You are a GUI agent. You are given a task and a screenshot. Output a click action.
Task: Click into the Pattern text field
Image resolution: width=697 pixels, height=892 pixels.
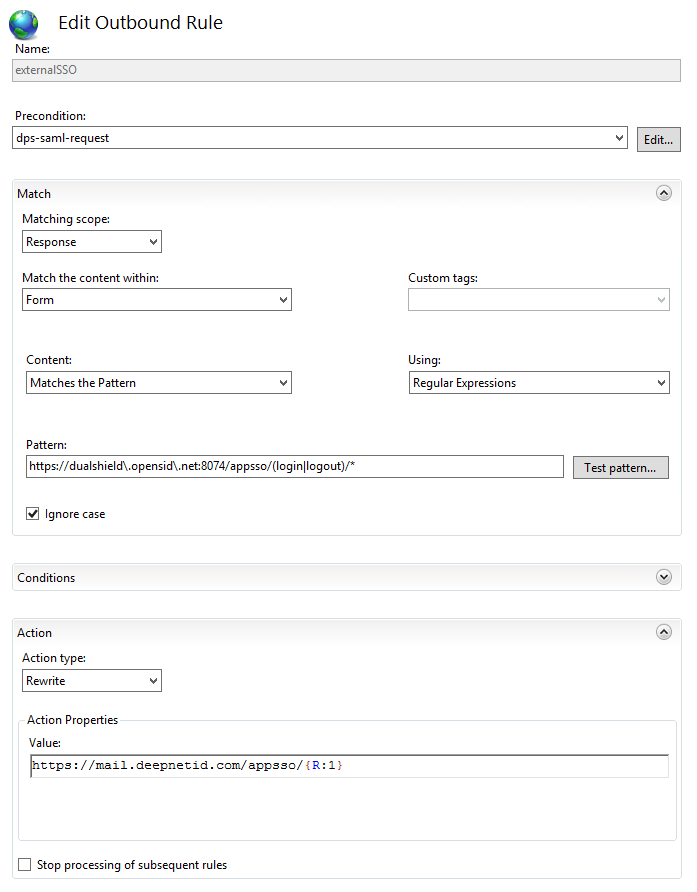tap(295, 467)
